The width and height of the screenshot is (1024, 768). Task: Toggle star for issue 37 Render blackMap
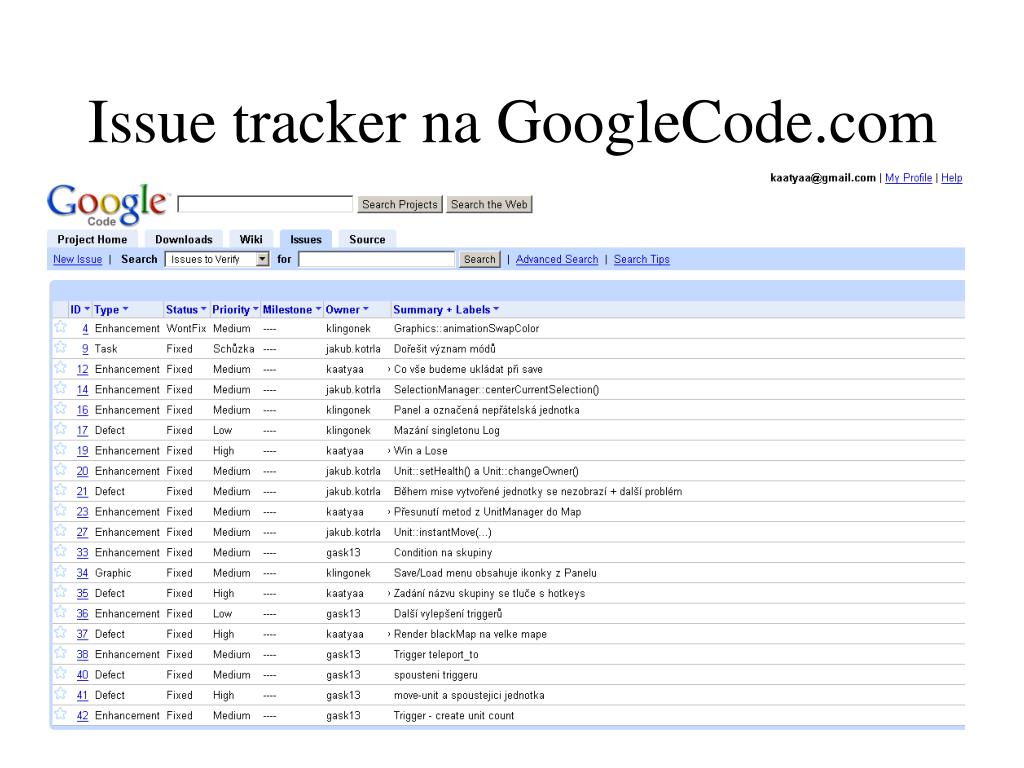point(61,633)
